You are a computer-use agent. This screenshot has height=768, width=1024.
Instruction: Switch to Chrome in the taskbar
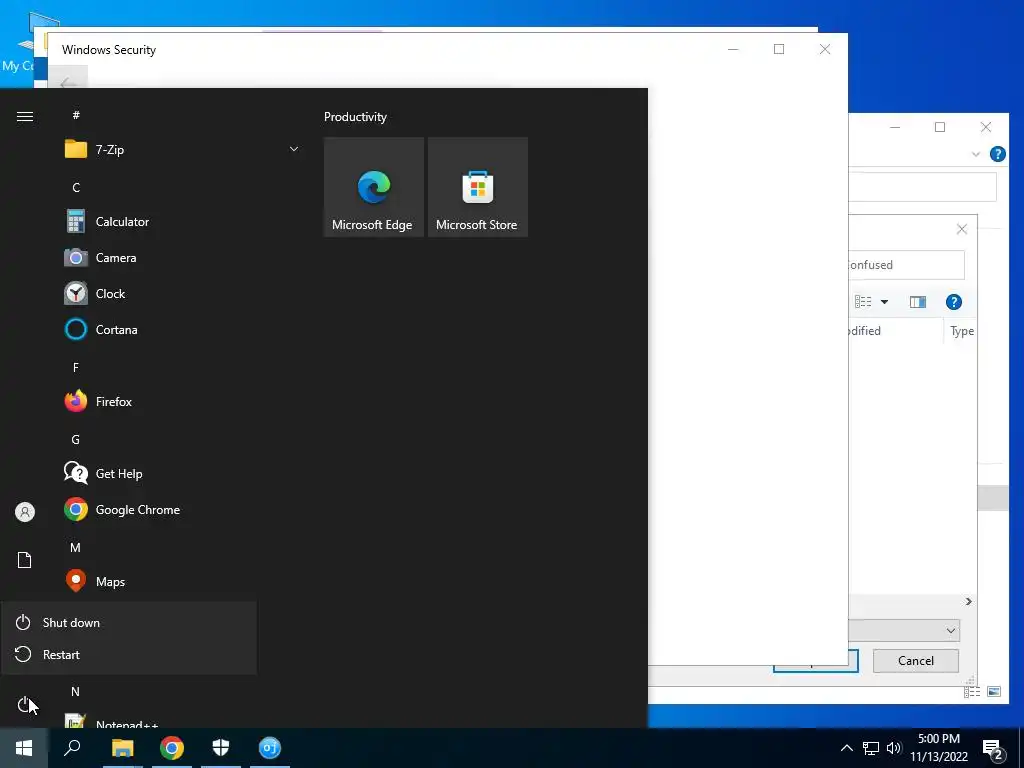point(172,748)
